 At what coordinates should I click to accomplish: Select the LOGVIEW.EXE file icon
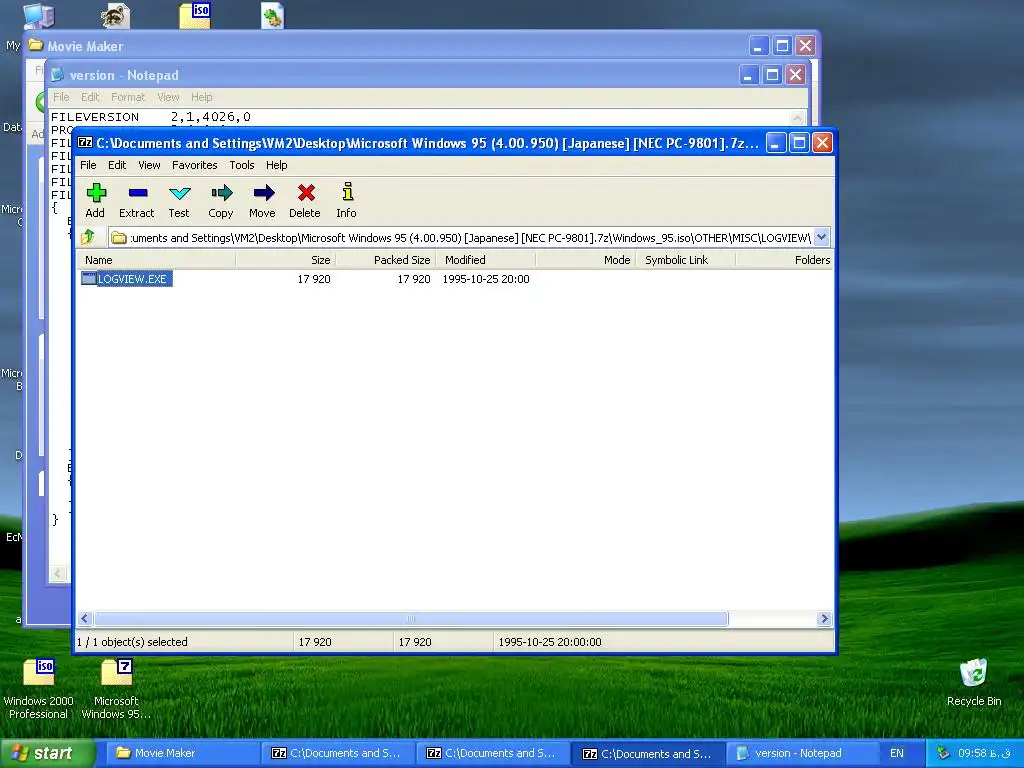pyautogui.click(x=89, y=279)
